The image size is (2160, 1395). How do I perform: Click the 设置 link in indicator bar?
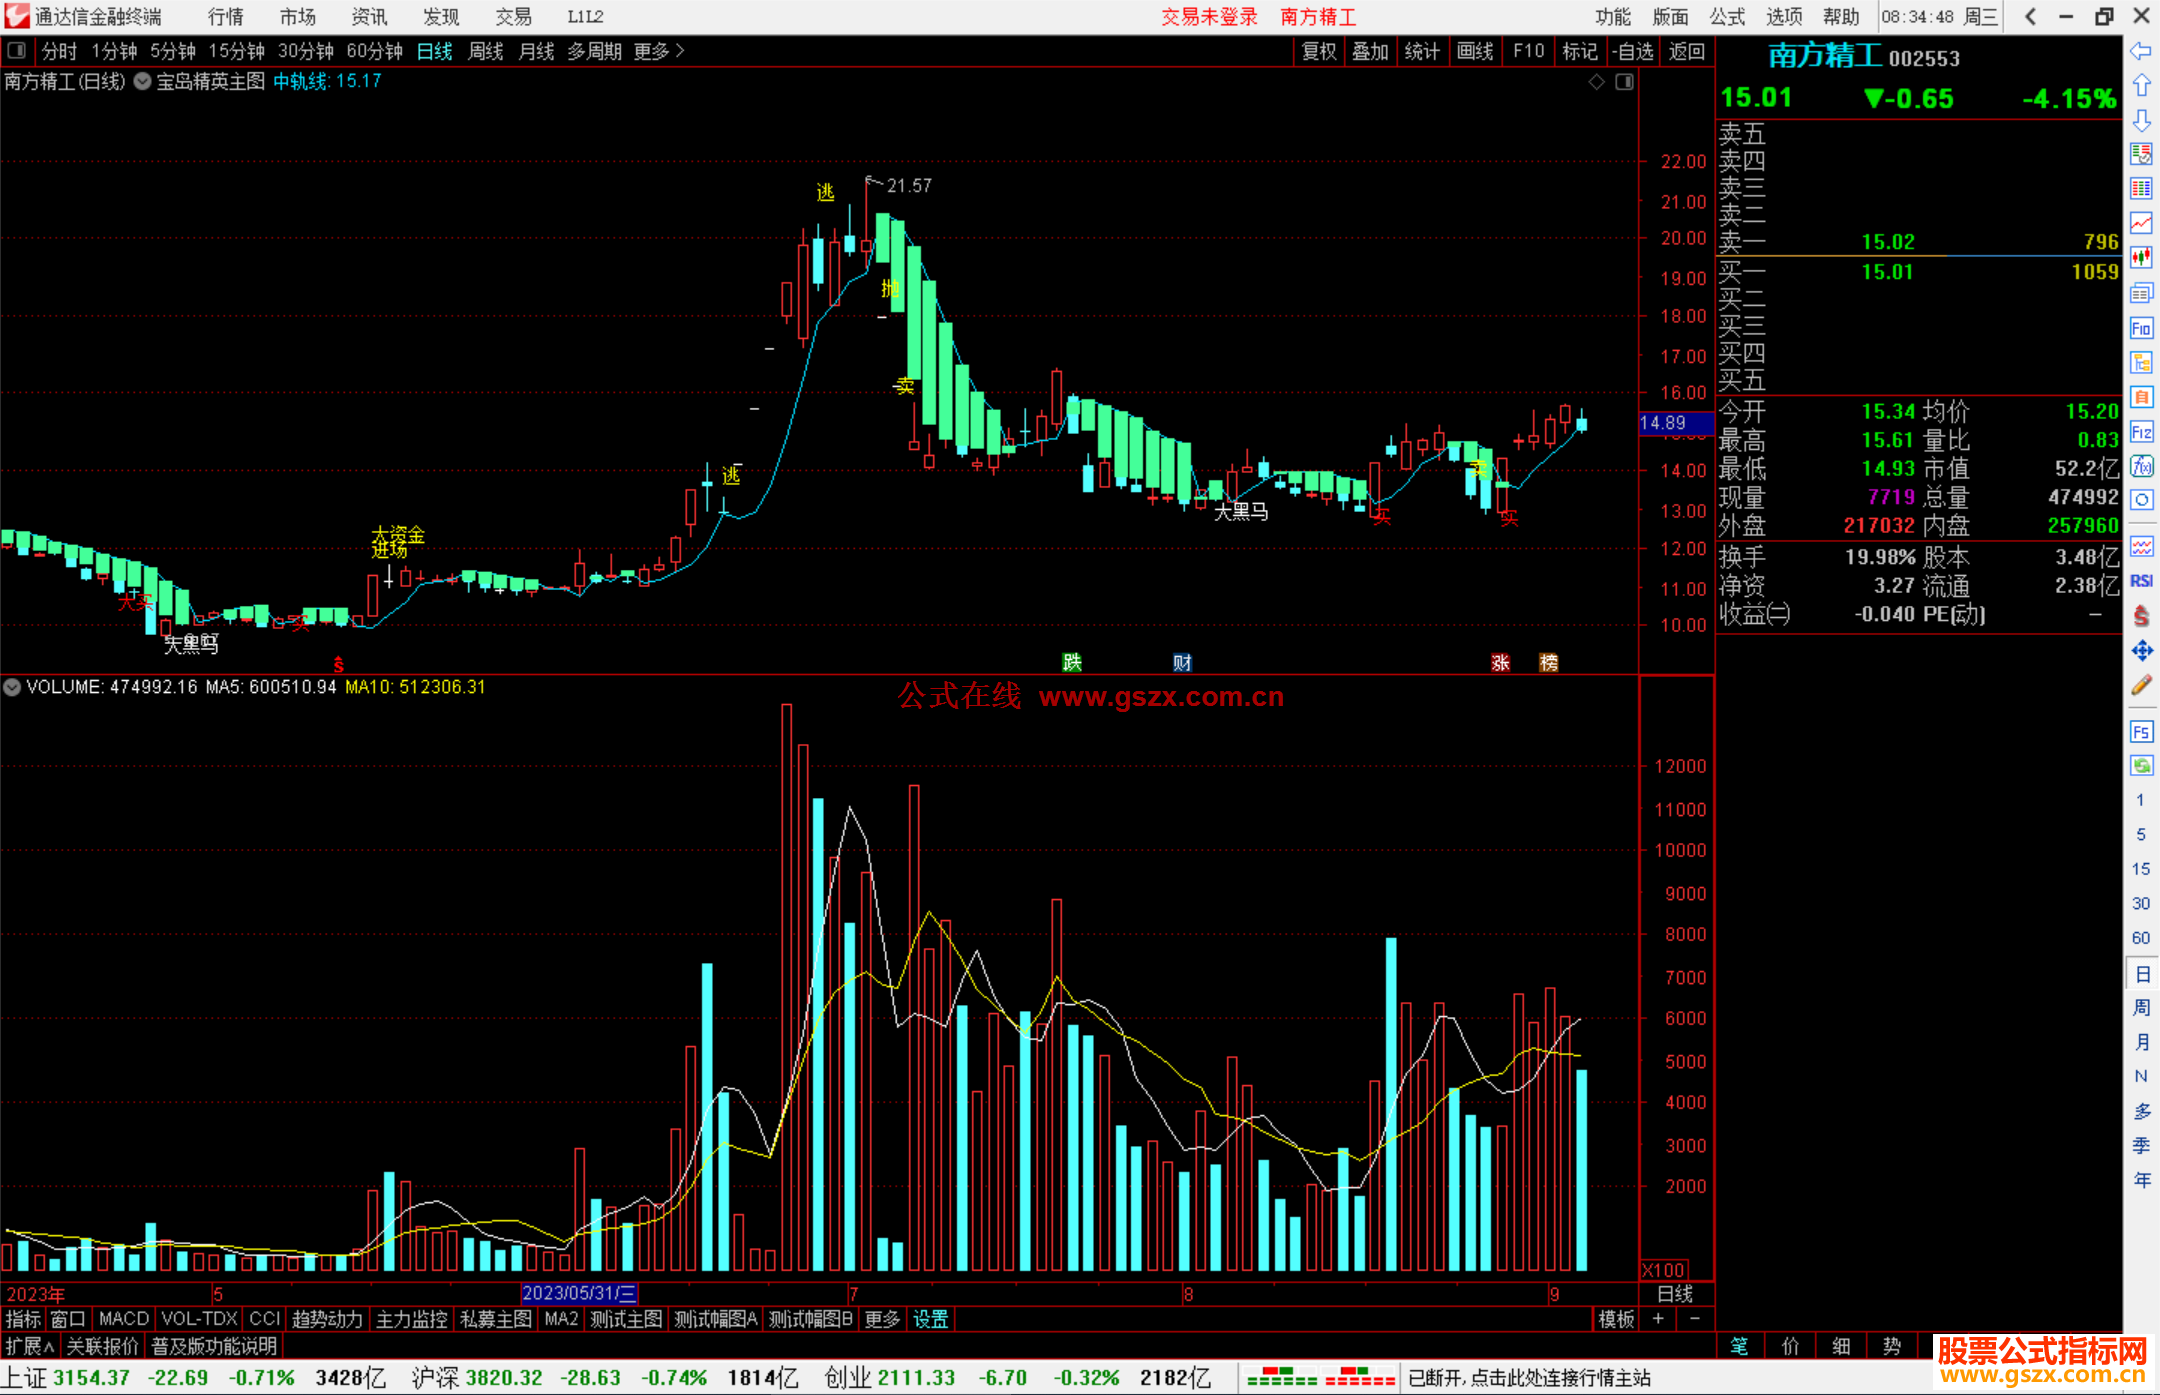pos(930,1319)
